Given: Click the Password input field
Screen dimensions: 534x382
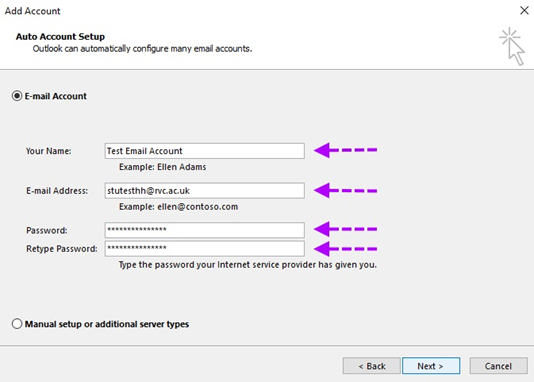Looking at the screenshot, I should 204,230.
